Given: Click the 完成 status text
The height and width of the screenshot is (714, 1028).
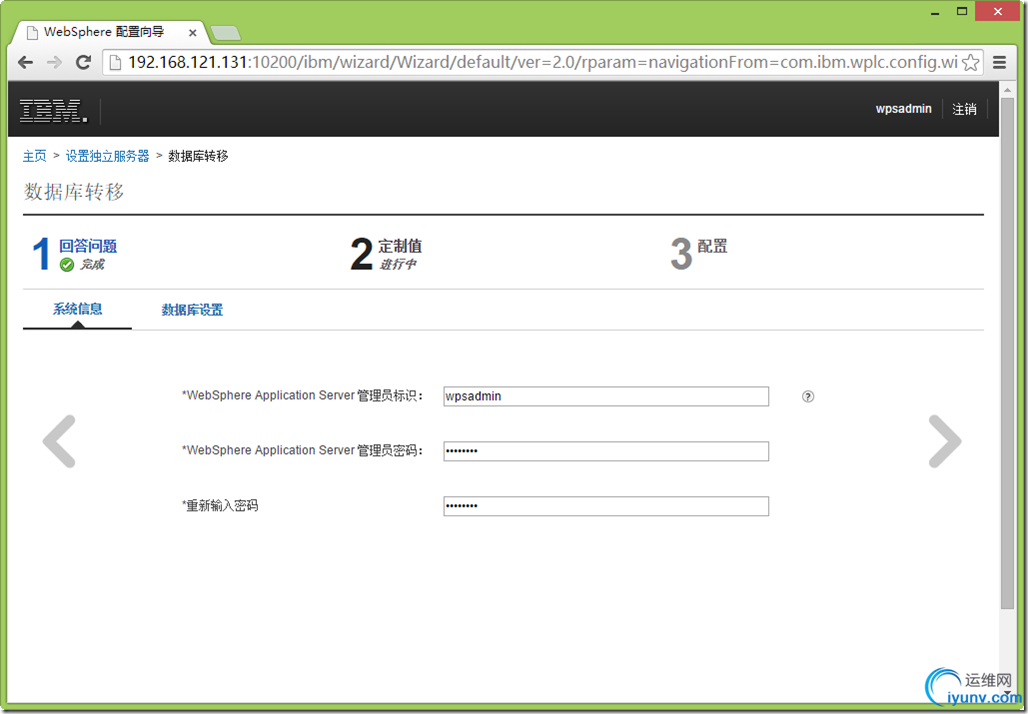Looking at the screenshot, I should pyautogui.click(x=92, y=264).
